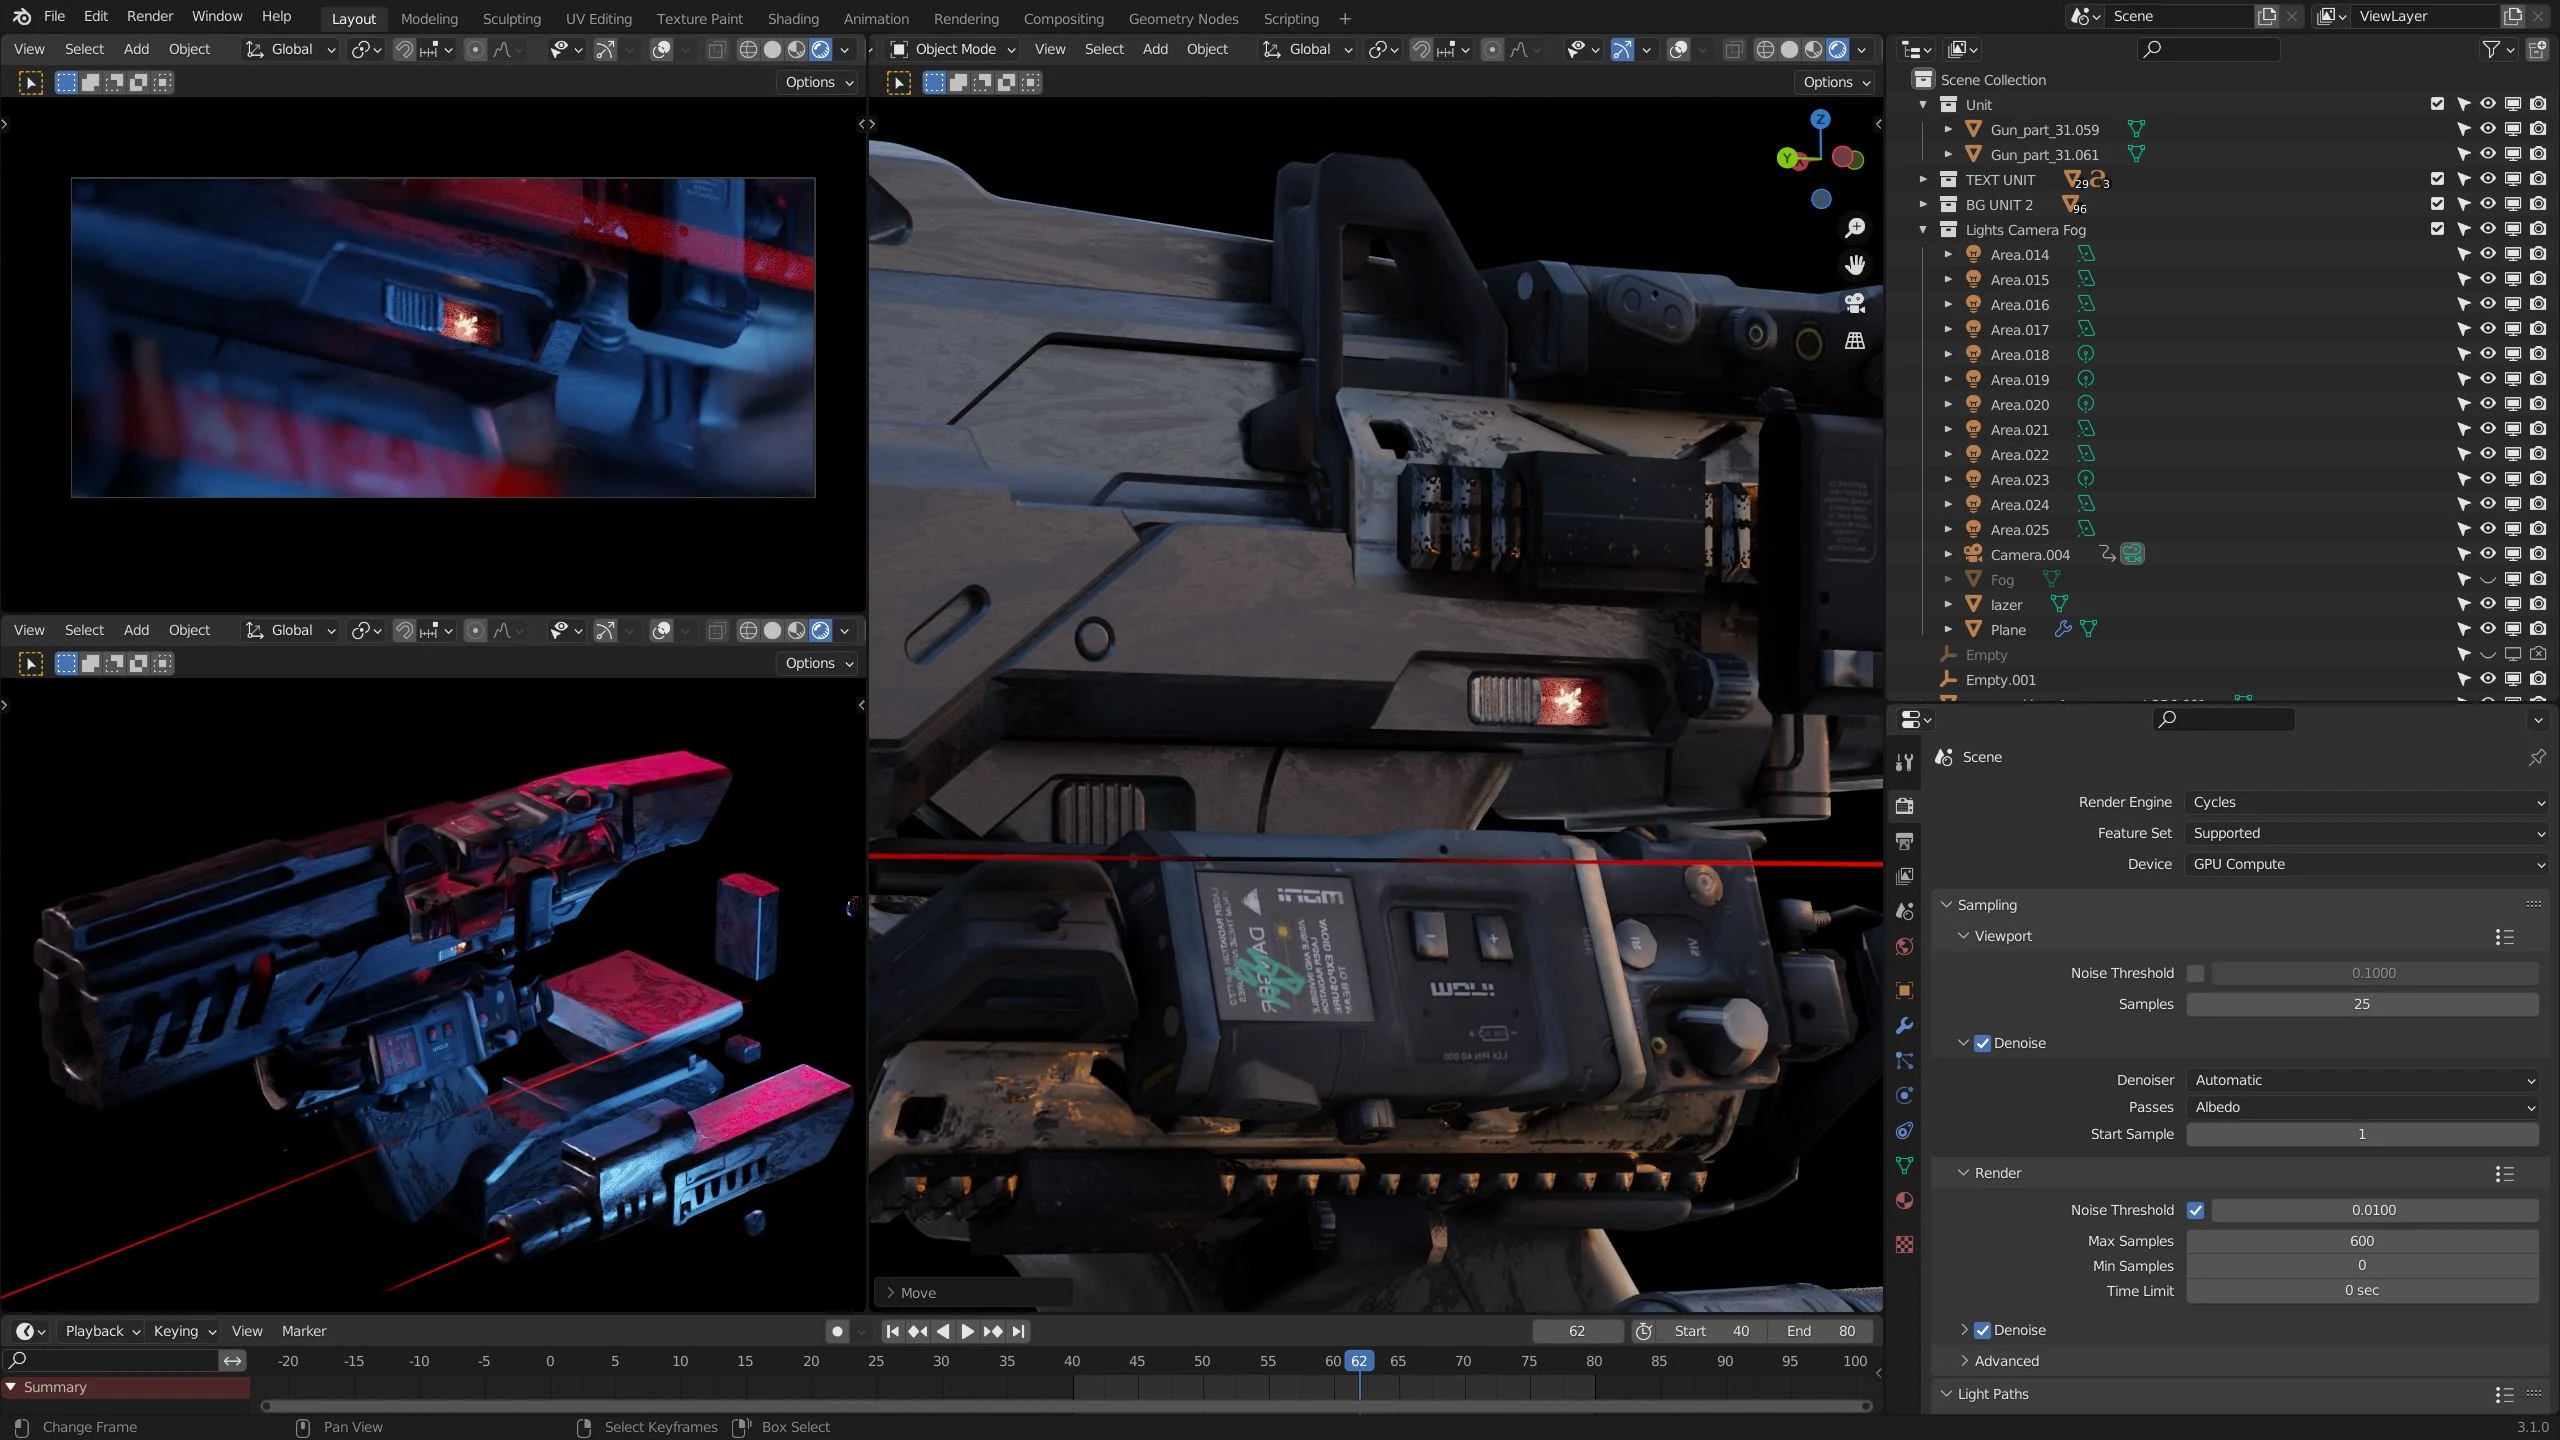
Task: Open the Render Properties tab
Action: 1904,805
